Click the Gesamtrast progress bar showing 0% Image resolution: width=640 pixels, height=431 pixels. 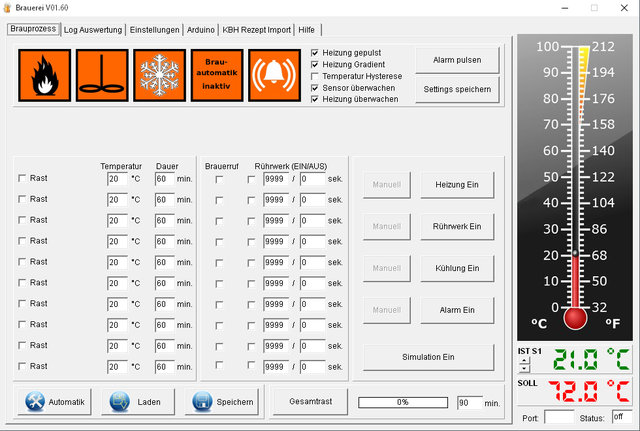pyautogui.click(x=402, y=402)
